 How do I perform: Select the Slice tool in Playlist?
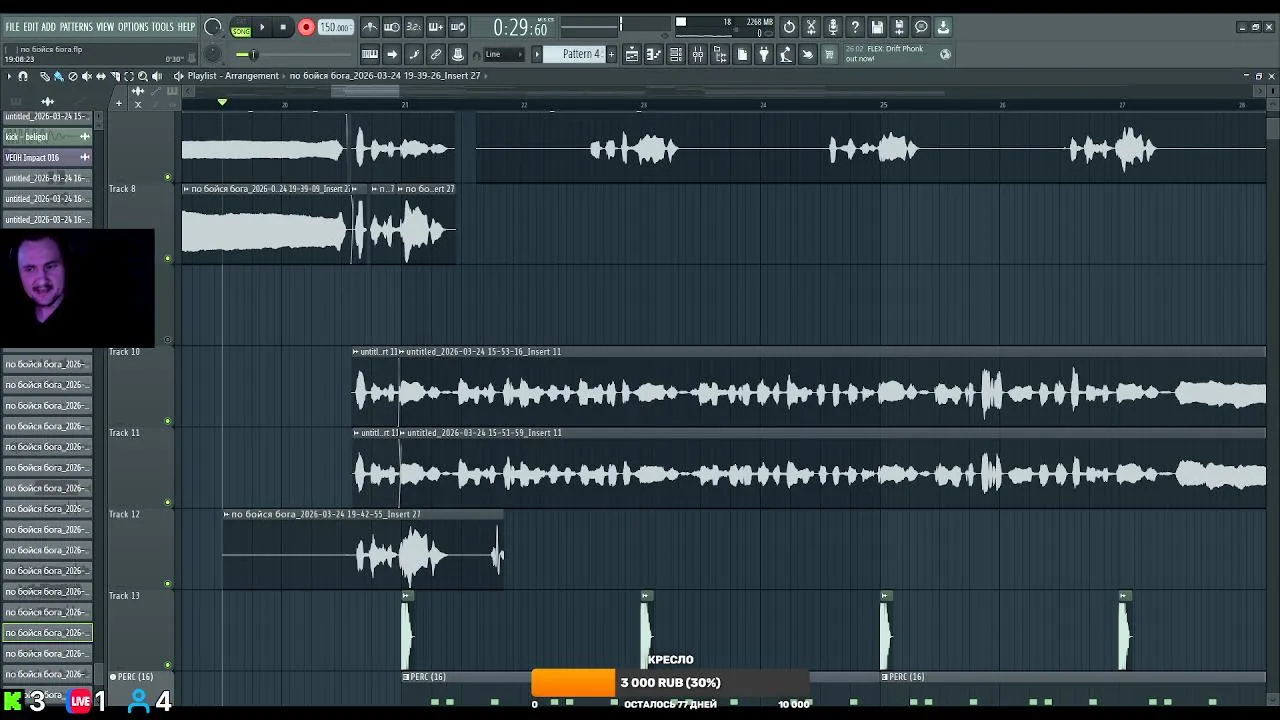(x=114, y=76)
